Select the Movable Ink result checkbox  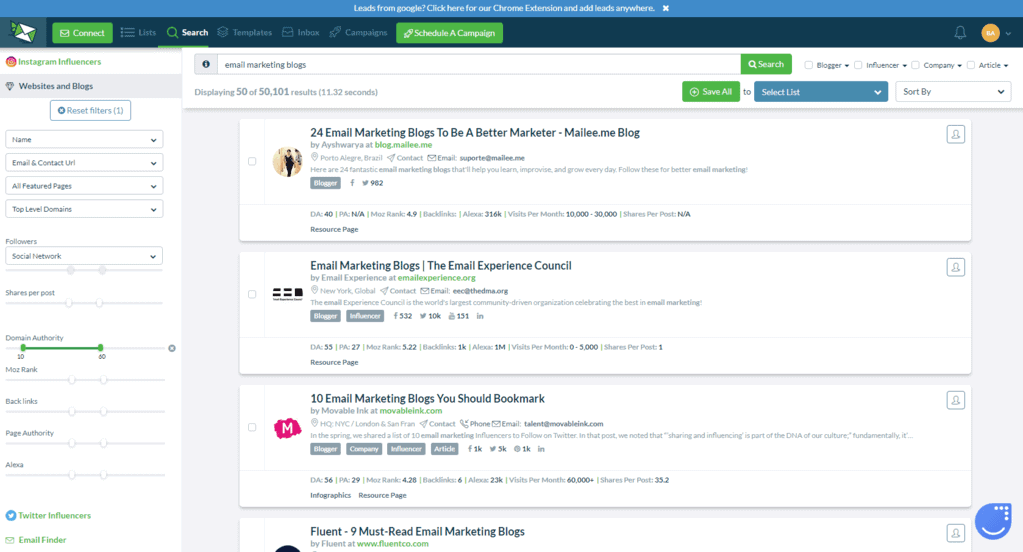(252, 427)
